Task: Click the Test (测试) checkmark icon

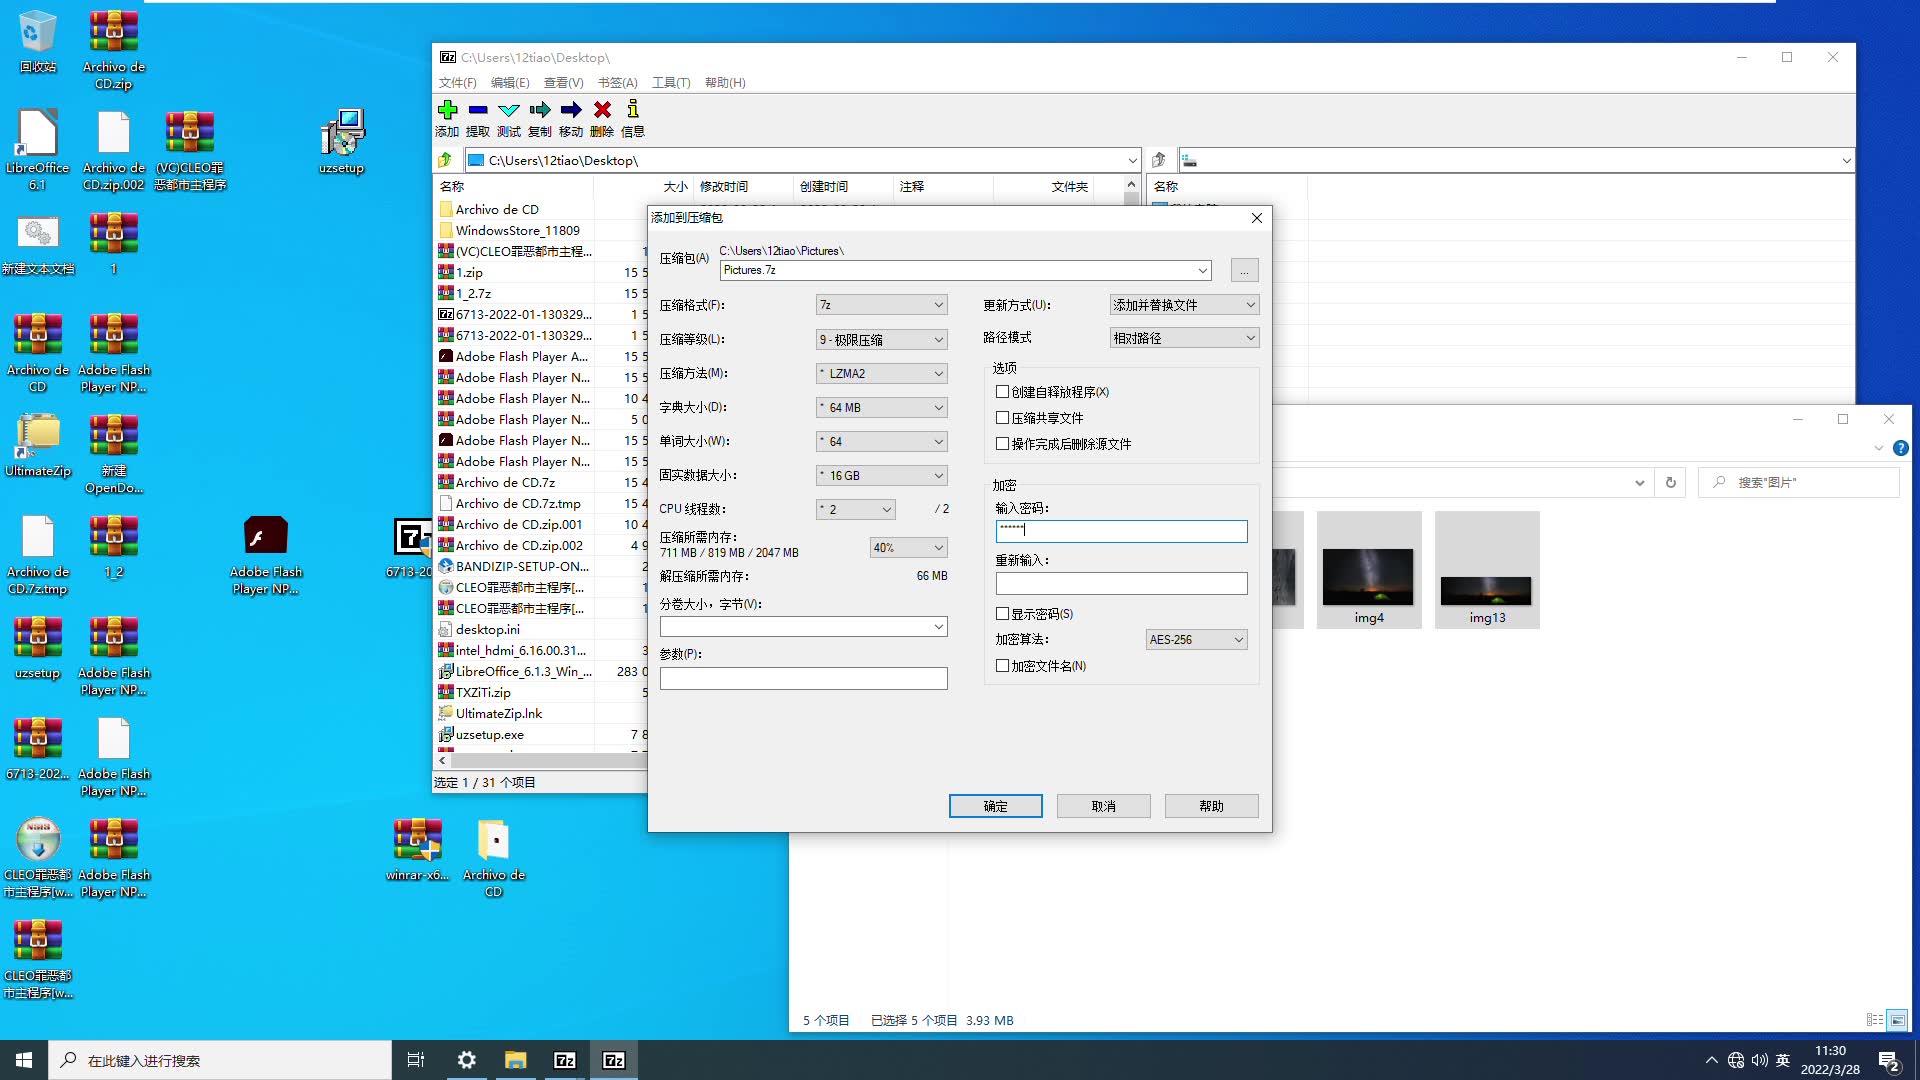Action: click(x=509, y=110)
